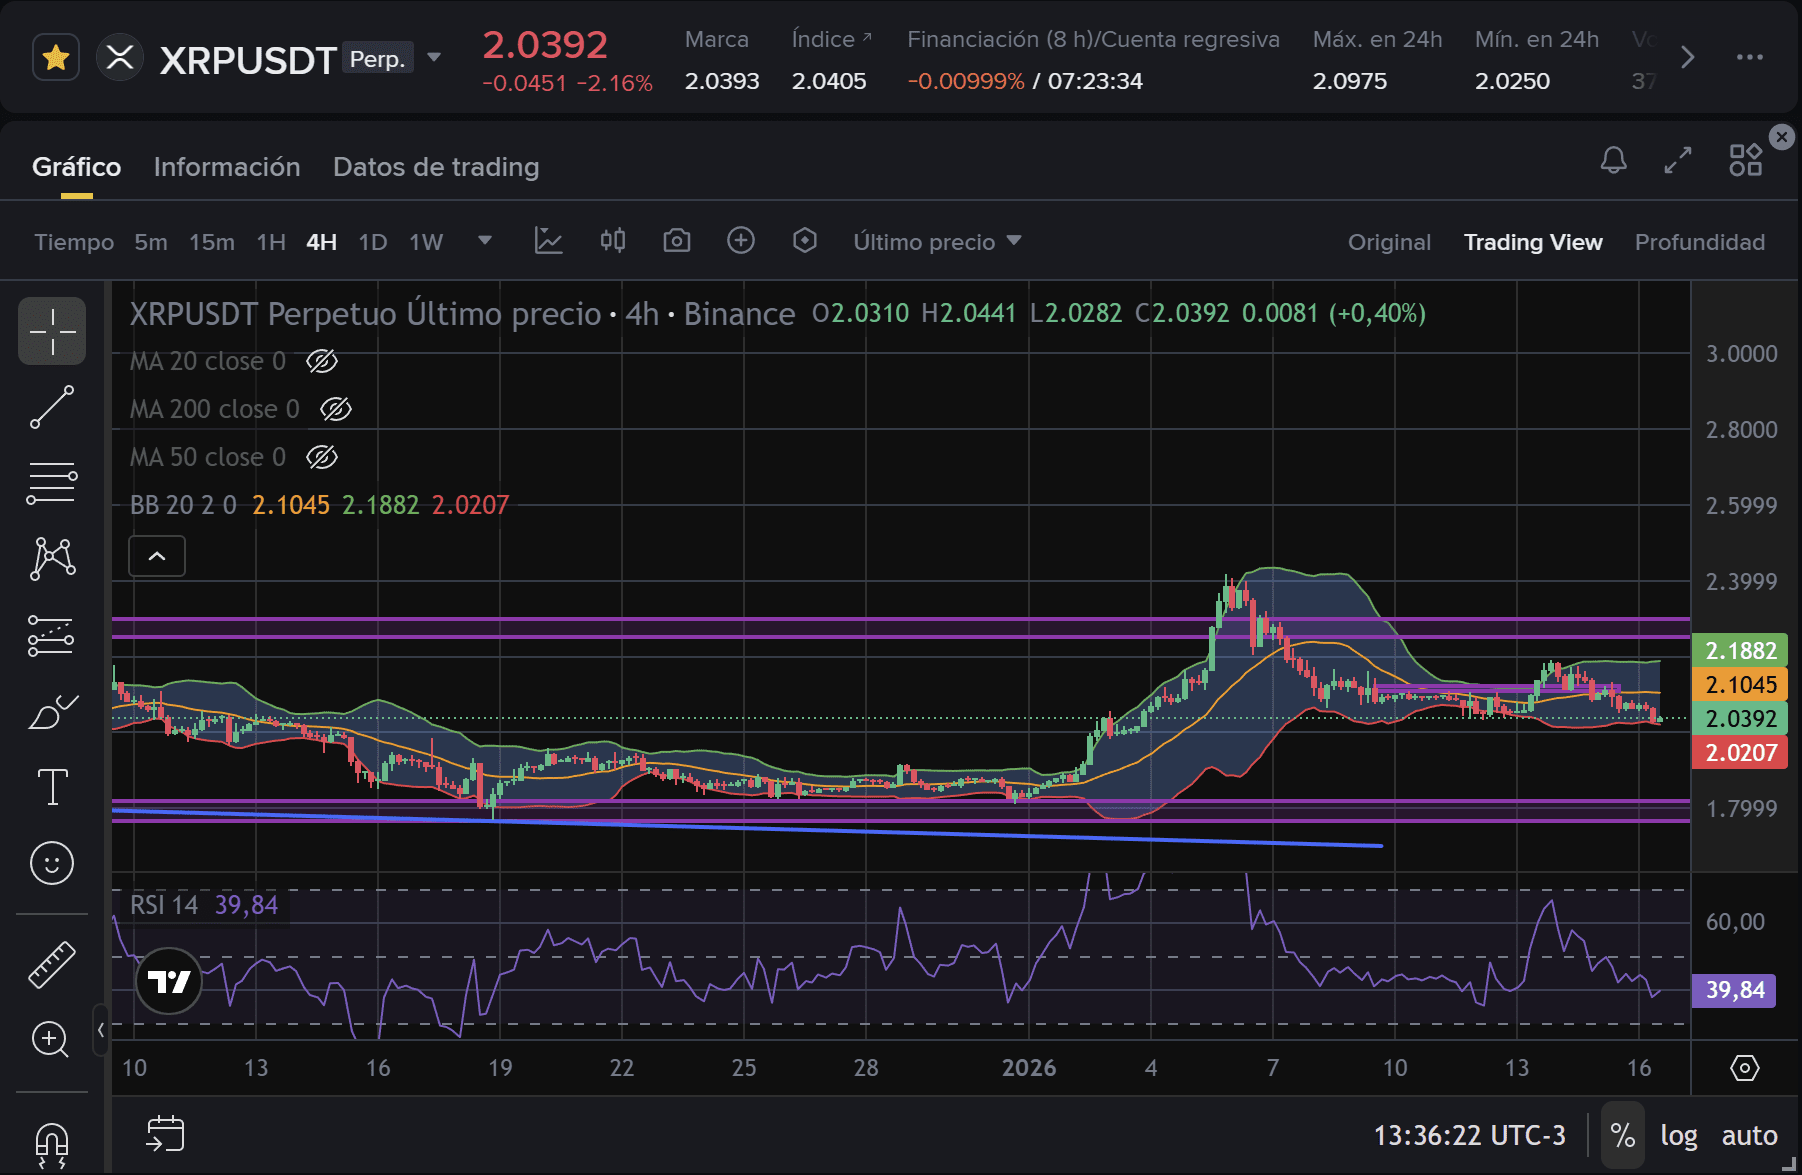
Task: Open the XRPUSDT pair selector dropdown
Action: tap(434, 58)
